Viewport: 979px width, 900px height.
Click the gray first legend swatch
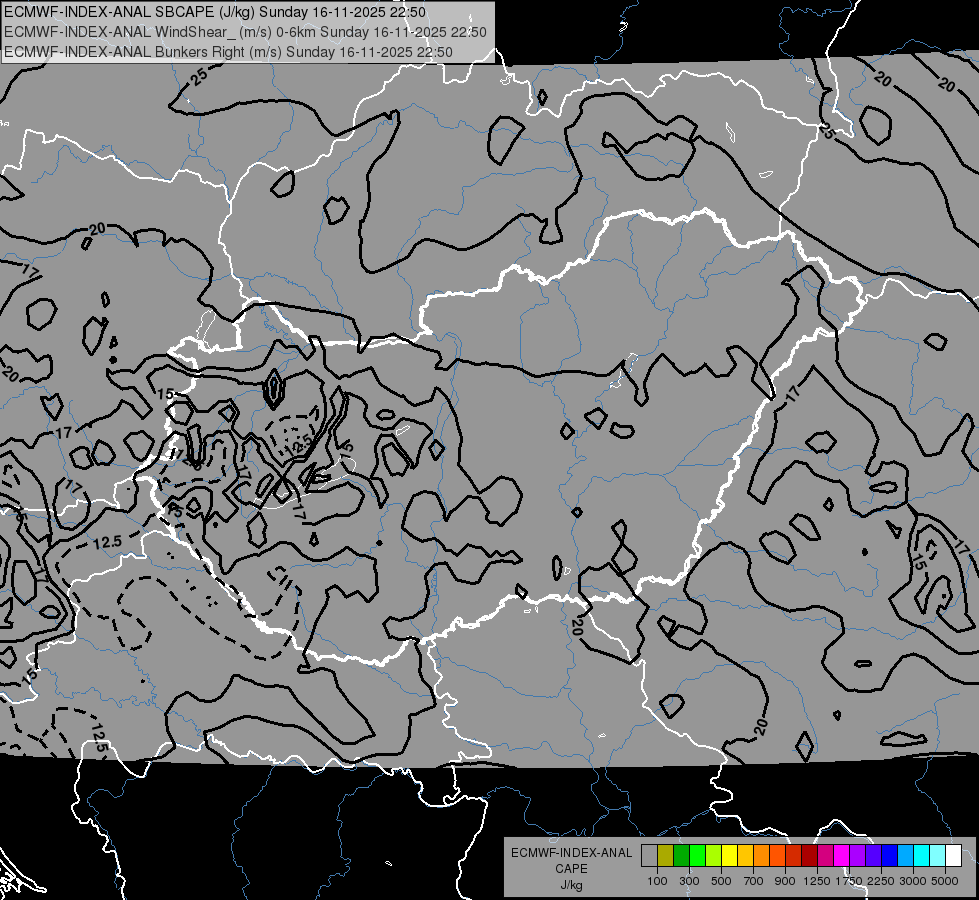649,855
